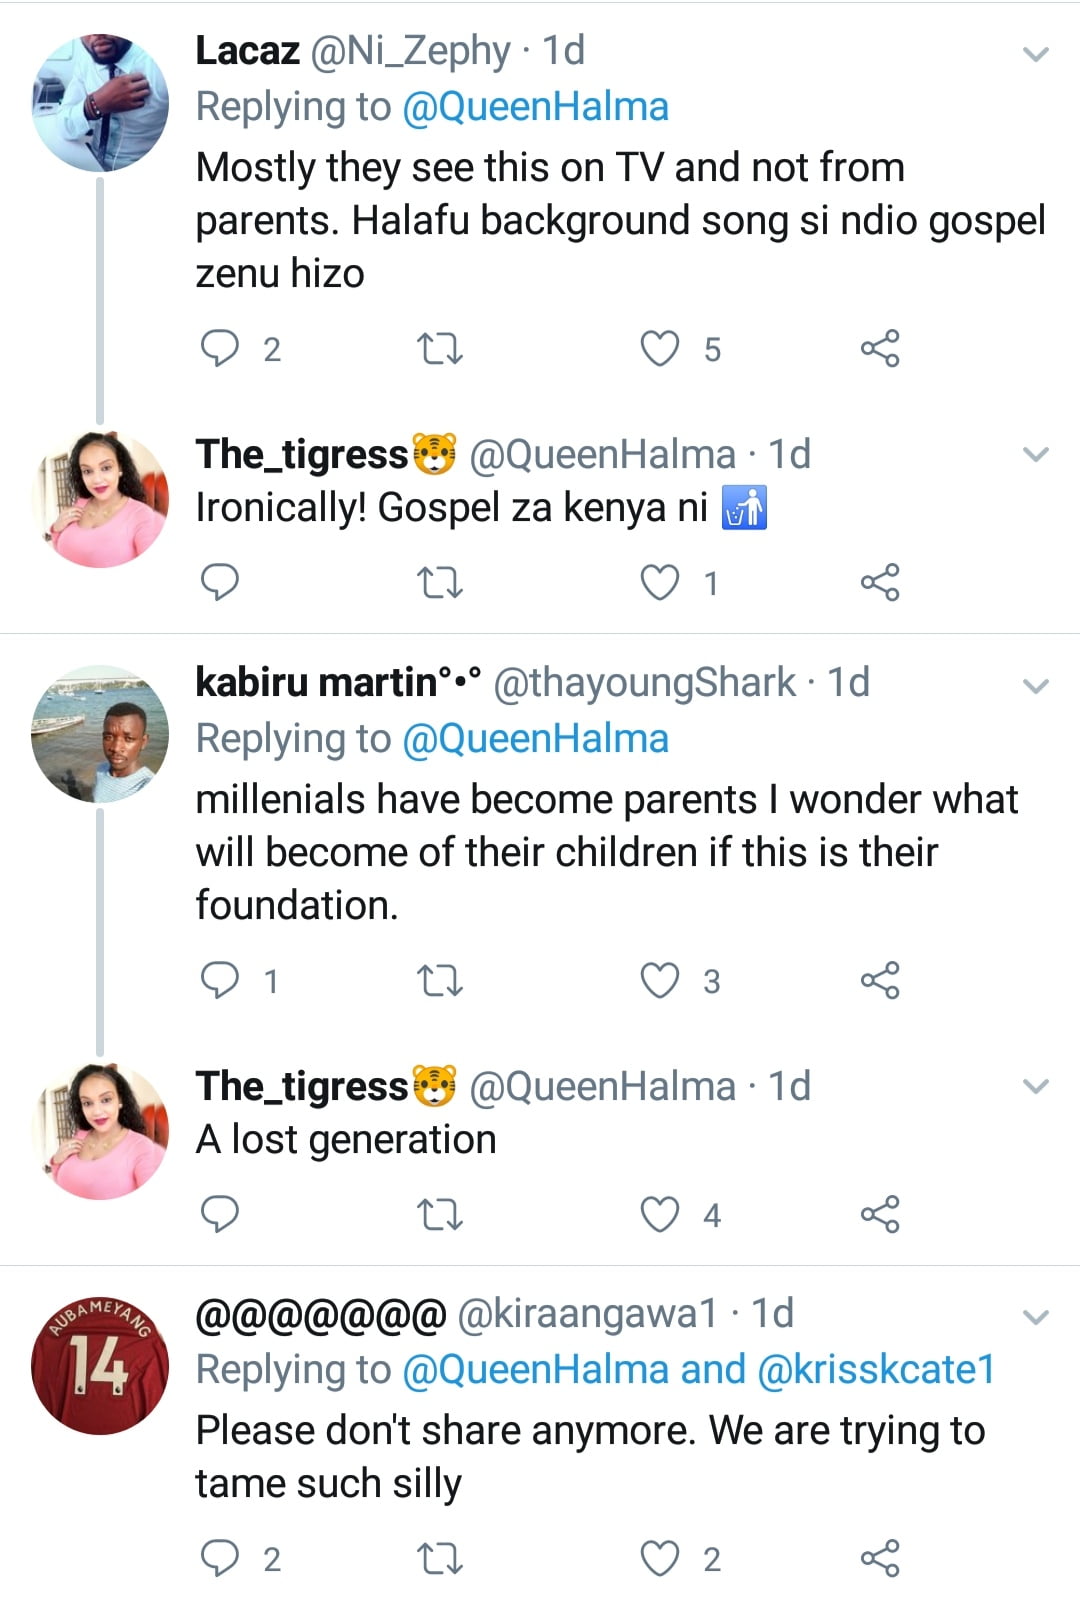
Task: Retweet the 'A lost generation' tweet
Action: [x=439, y=1214]
